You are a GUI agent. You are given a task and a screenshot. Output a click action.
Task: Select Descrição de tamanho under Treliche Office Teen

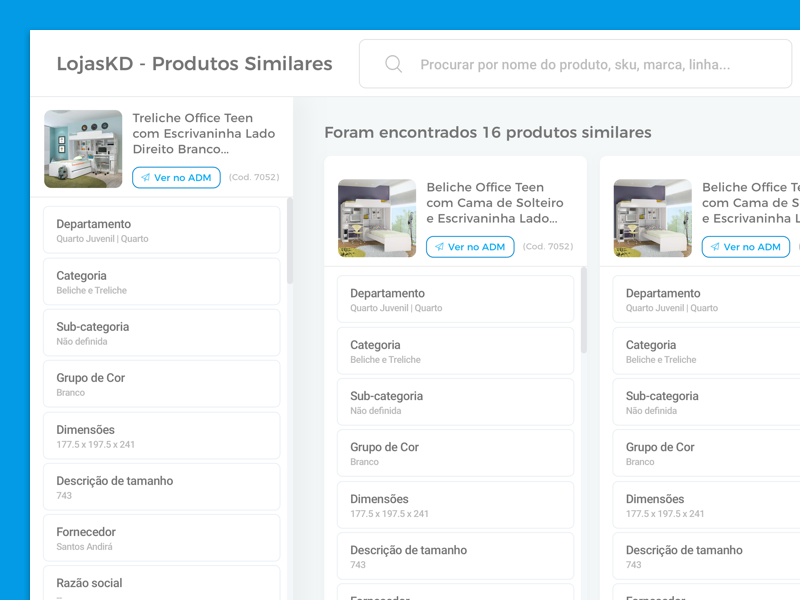coord(162,487)
